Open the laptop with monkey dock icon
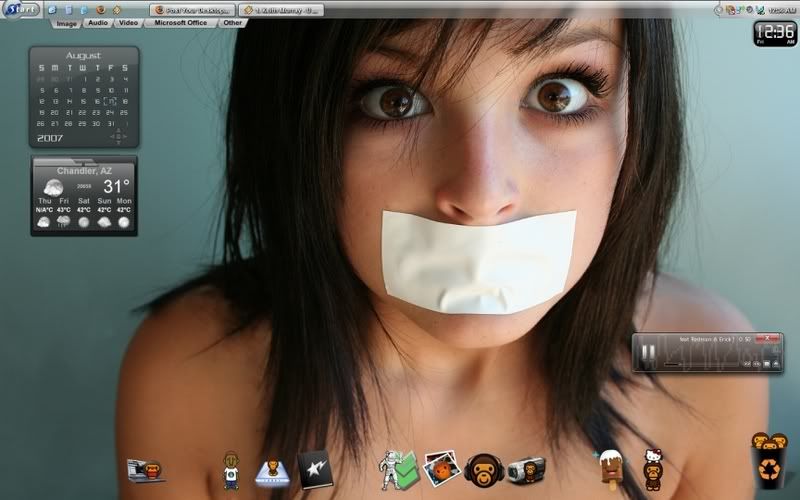The image size is (800, 500). 146,470
